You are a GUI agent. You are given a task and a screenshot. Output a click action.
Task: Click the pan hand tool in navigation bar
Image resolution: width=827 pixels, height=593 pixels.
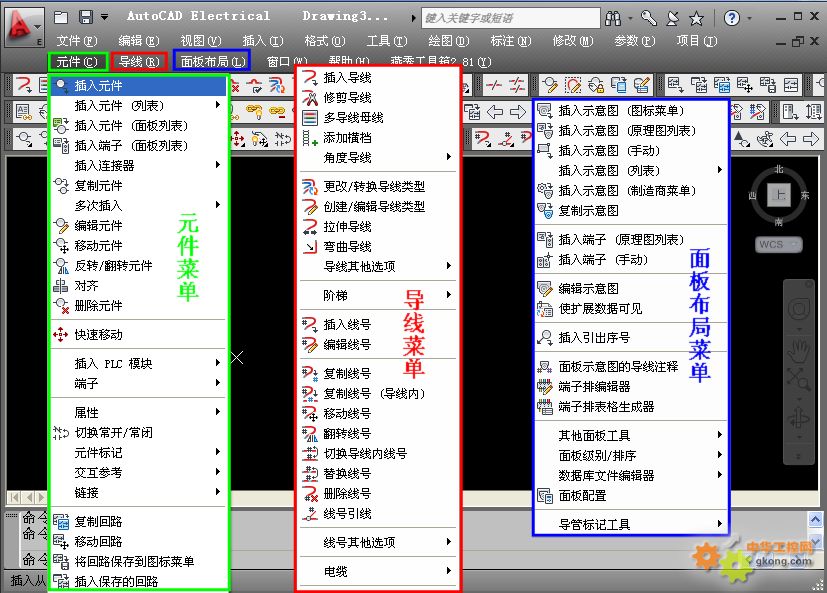tap(799, 351)
